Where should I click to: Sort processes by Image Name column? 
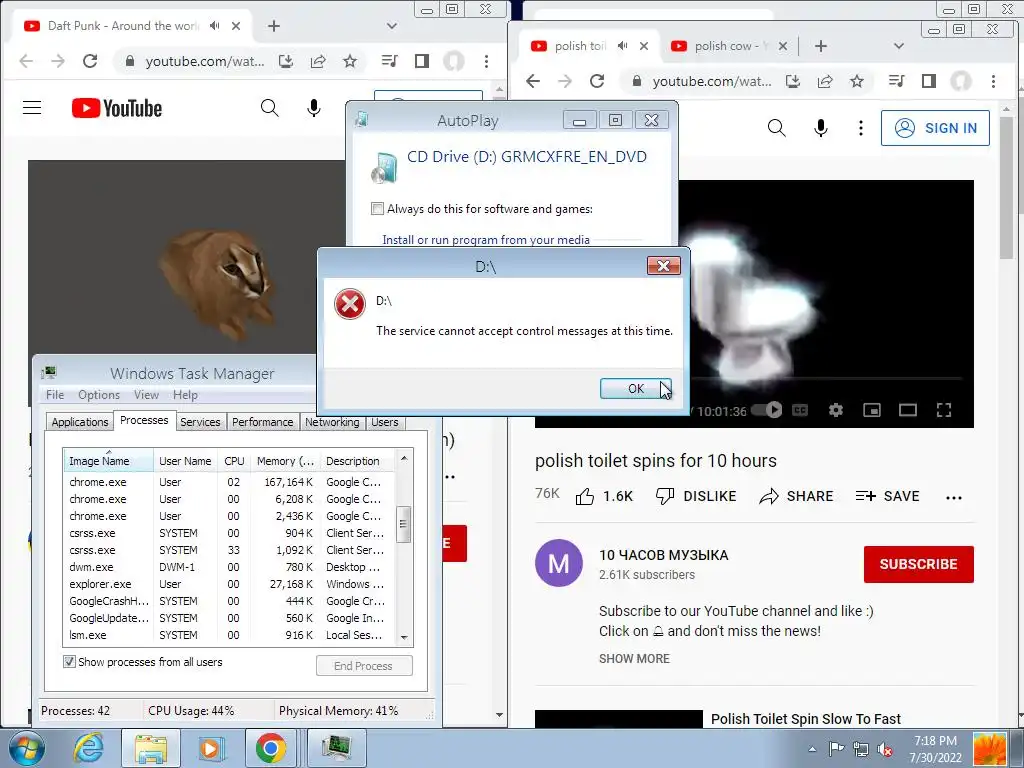tap(108, 460)
